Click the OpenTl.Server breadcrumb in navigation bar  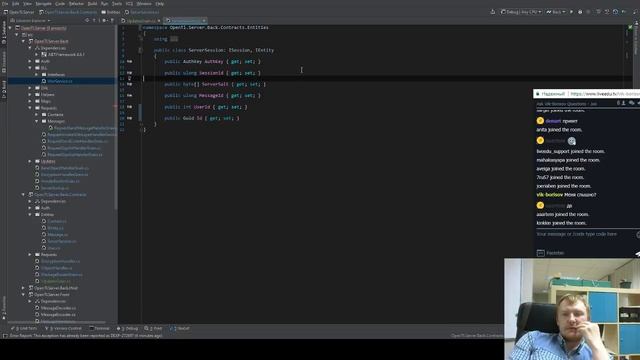point(19,12)
